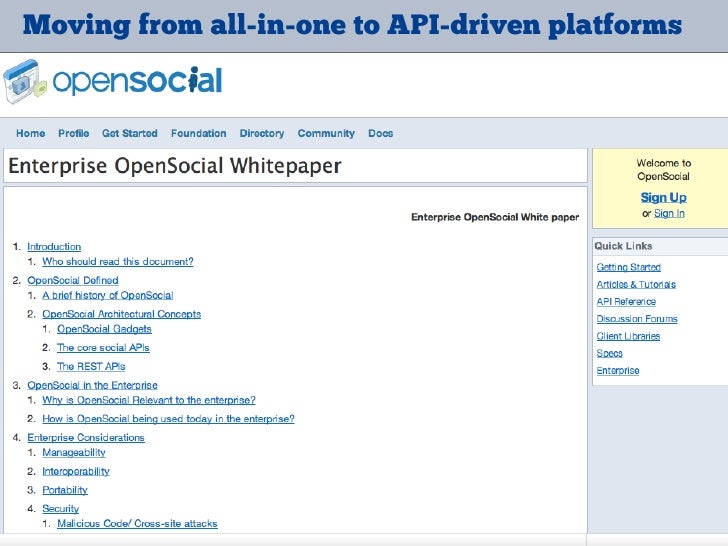Open 'How is OpenSocial being used today' link

169,419
